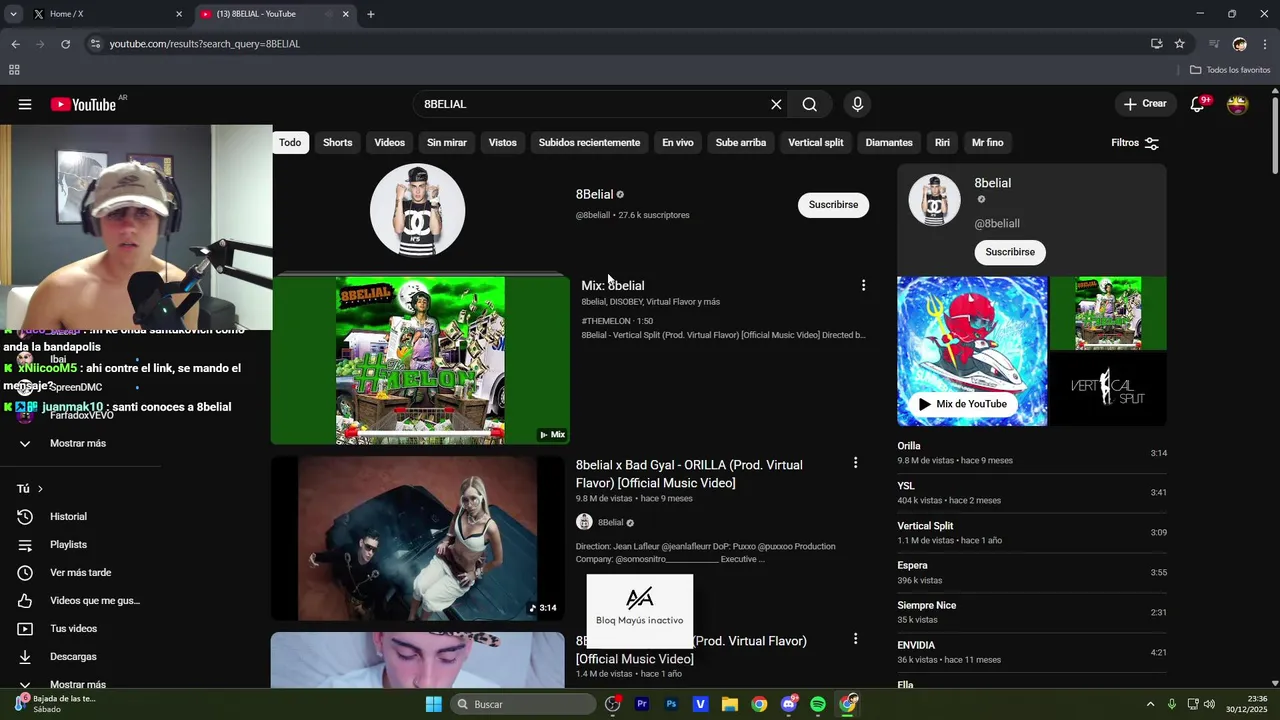Open the notifications bell
This screenshot has height=720, width=1280.
[1197, 104]
